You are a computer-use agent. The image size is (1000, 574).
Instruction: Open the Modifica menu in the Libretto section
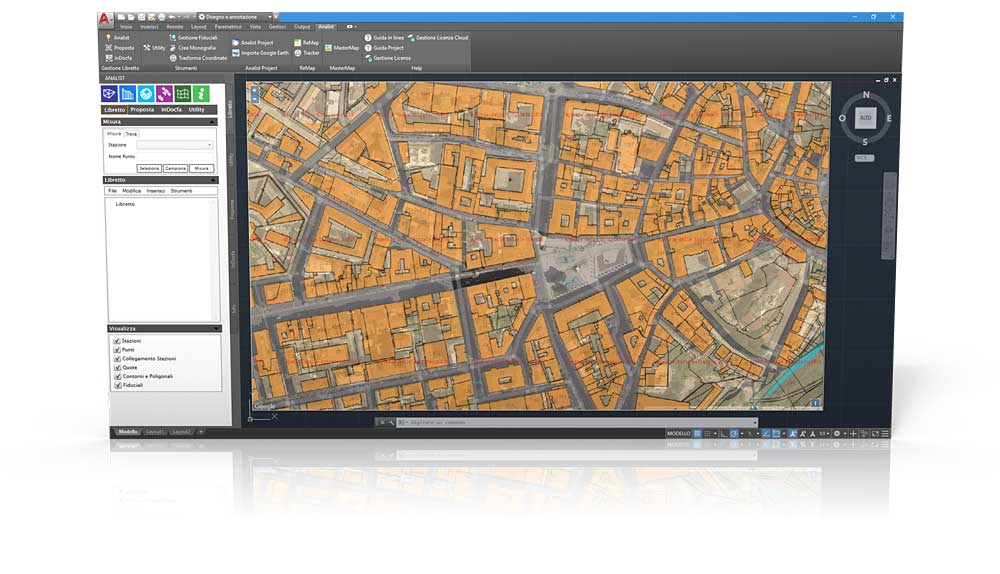[x=131, y=191]
